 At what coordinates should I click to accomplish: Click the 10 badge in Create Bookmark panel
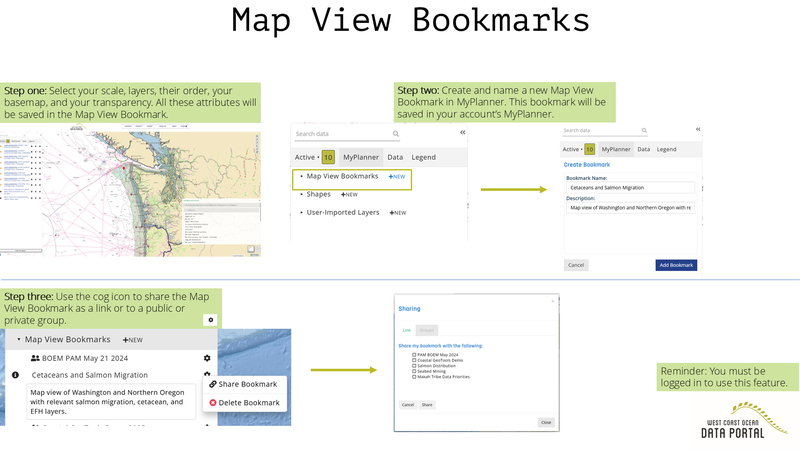(x=589, y=149)
